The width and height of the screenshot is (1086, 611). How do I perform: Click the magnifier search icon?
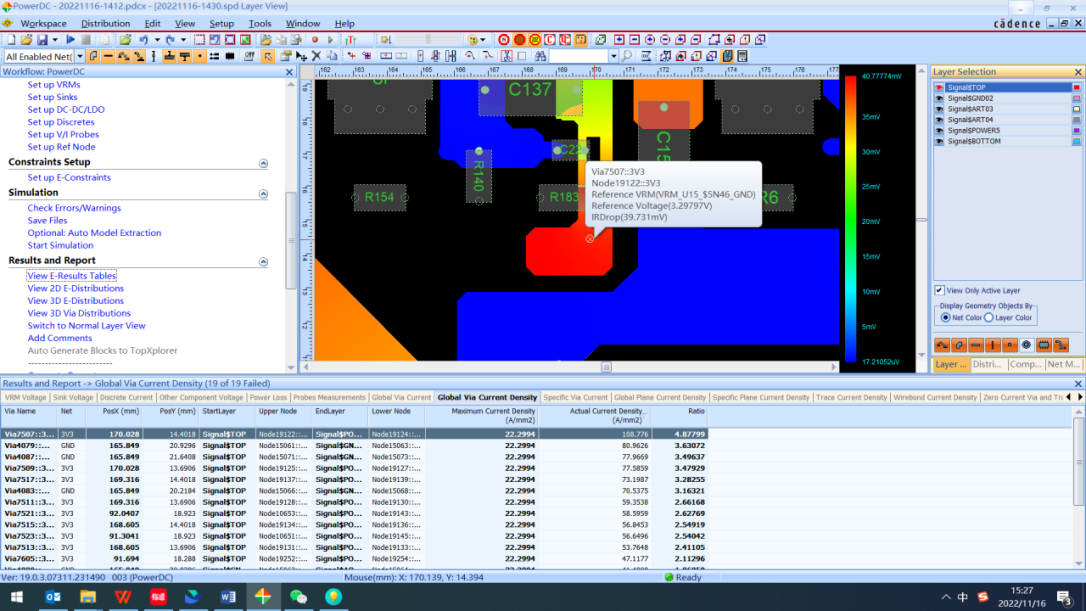click(627, 56)
